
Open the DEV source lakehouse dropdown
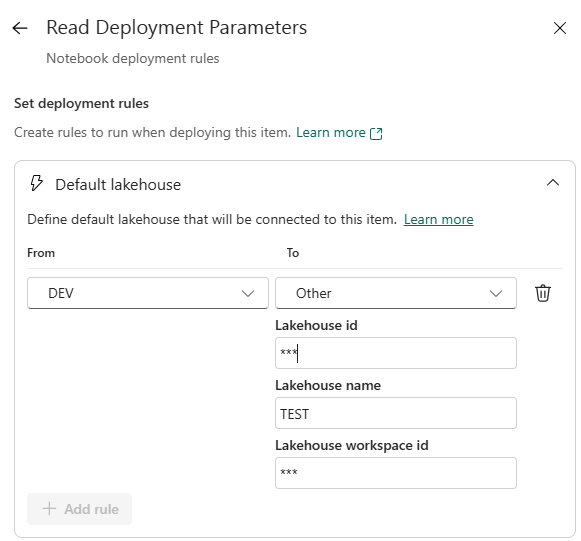[148, 293]
